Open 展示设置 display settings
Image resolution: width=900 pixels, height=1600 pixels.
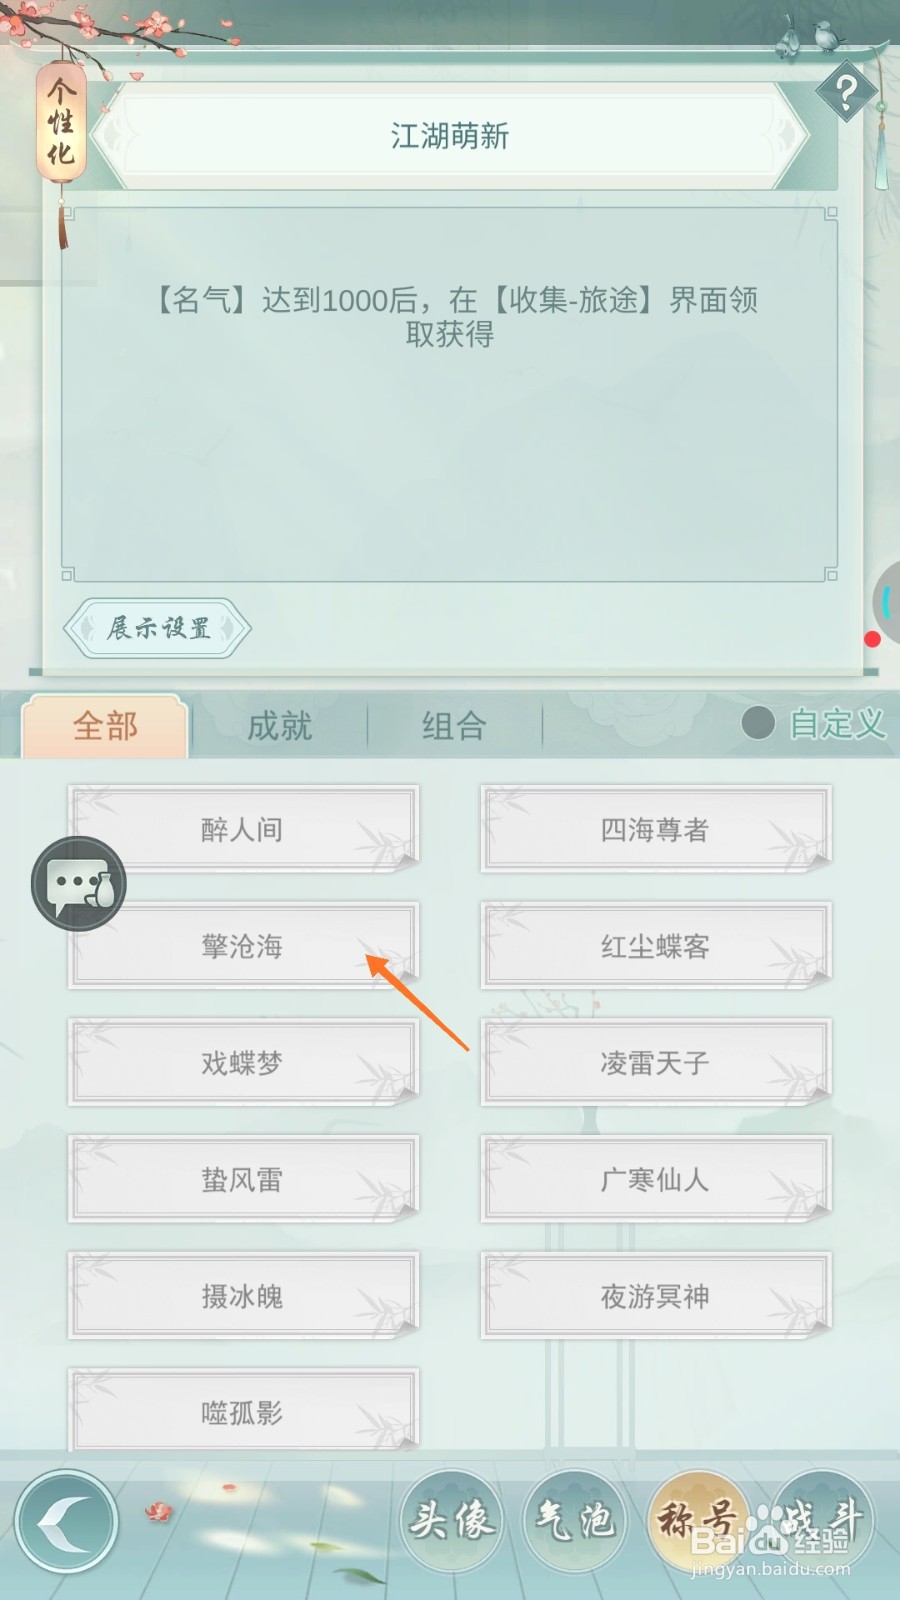(x=157, y=628)
